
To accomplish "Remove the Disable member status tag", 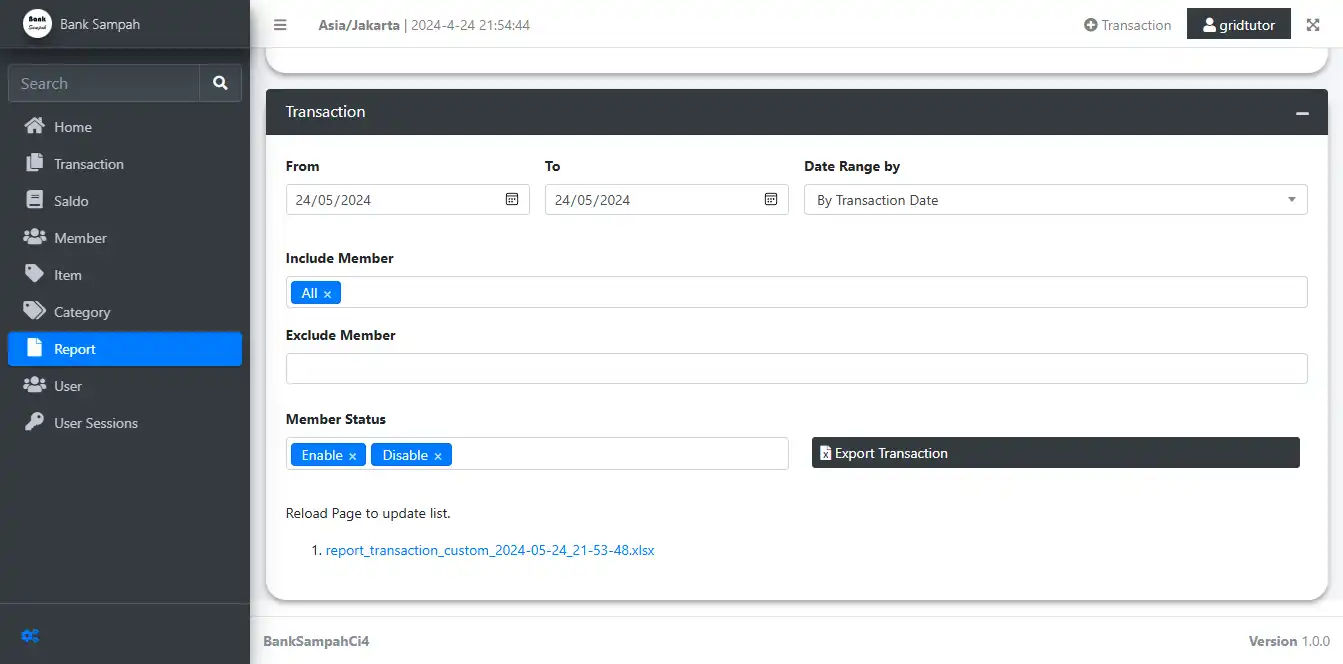I will tap(438, 456).
